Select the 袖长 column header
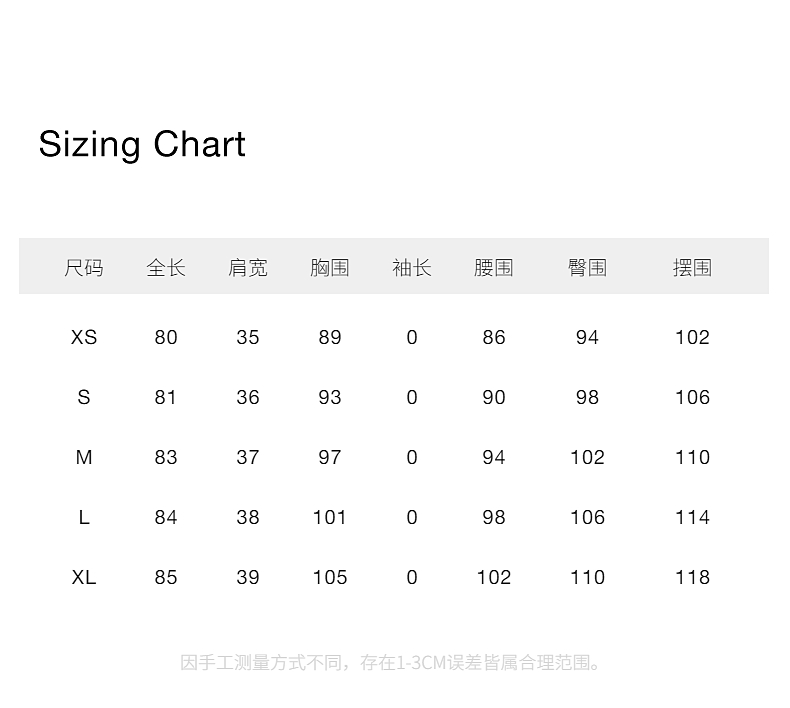The image size is (790, 708). point(412,268)
